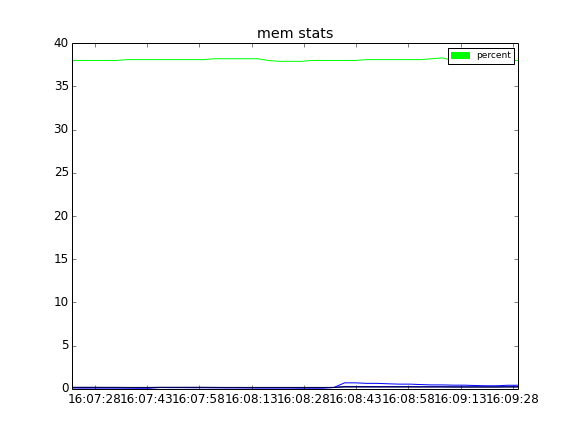This screenshot has width=576, height=432.
Task: Select the 40 y-axis tick label
Action: click(x=61, y=43)
